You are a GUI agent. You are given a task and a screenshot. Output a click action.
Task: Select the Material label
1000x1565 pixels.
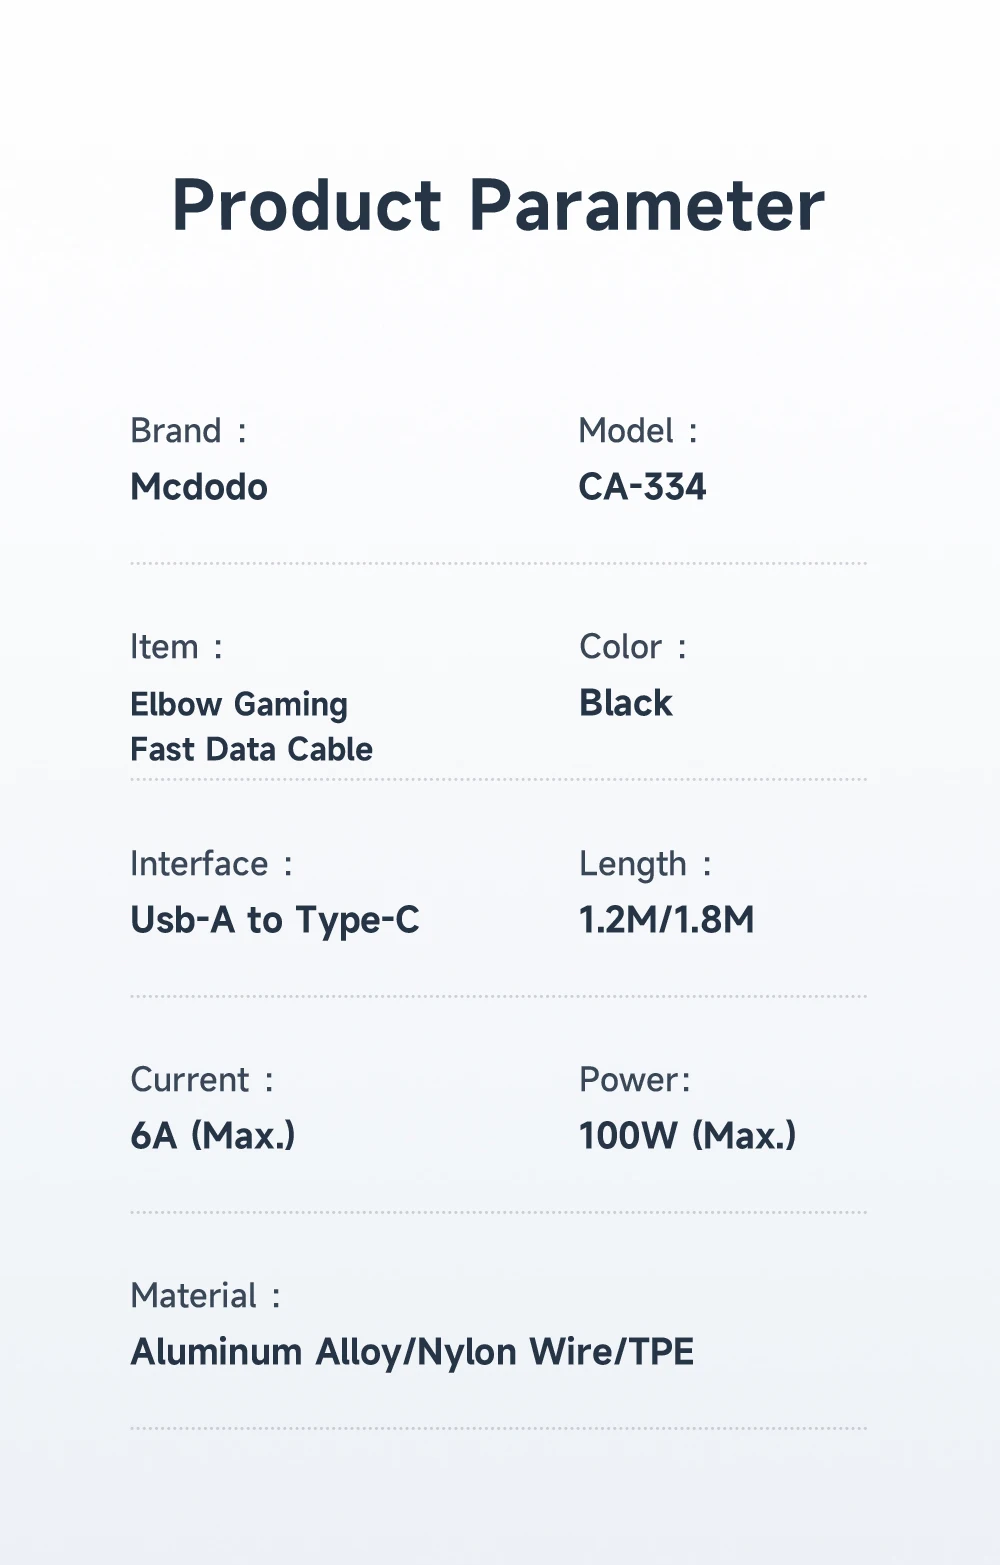(x=206, y=1296)
